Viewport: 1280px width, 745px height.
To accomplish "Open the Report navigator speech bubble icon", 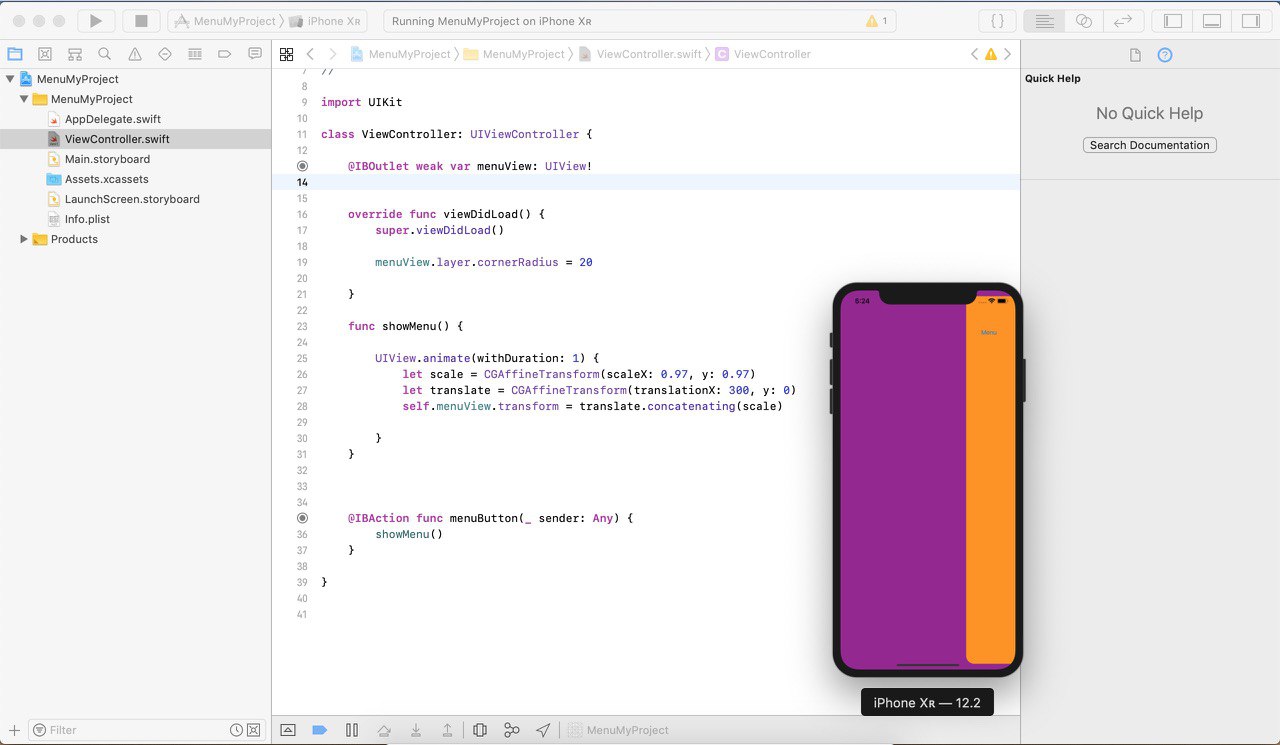I will (255, 54).
